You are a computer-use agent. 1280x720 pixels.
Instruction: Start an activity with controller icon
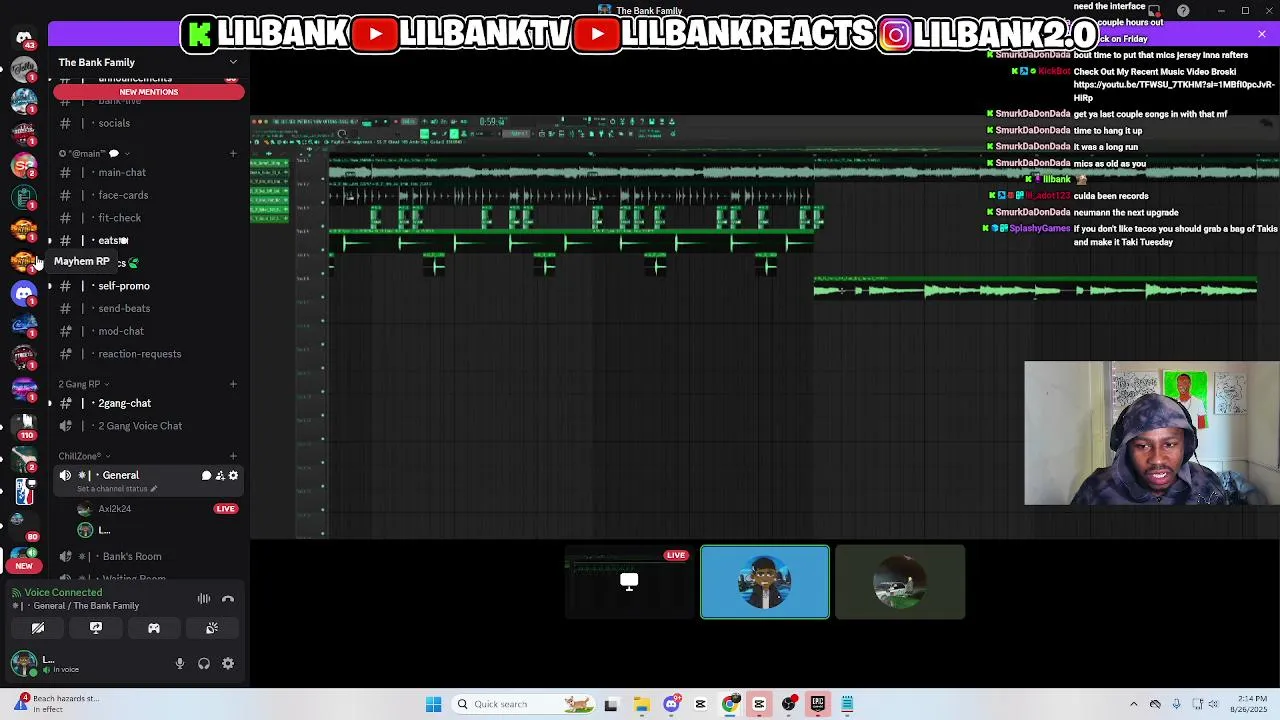(154, 628)
